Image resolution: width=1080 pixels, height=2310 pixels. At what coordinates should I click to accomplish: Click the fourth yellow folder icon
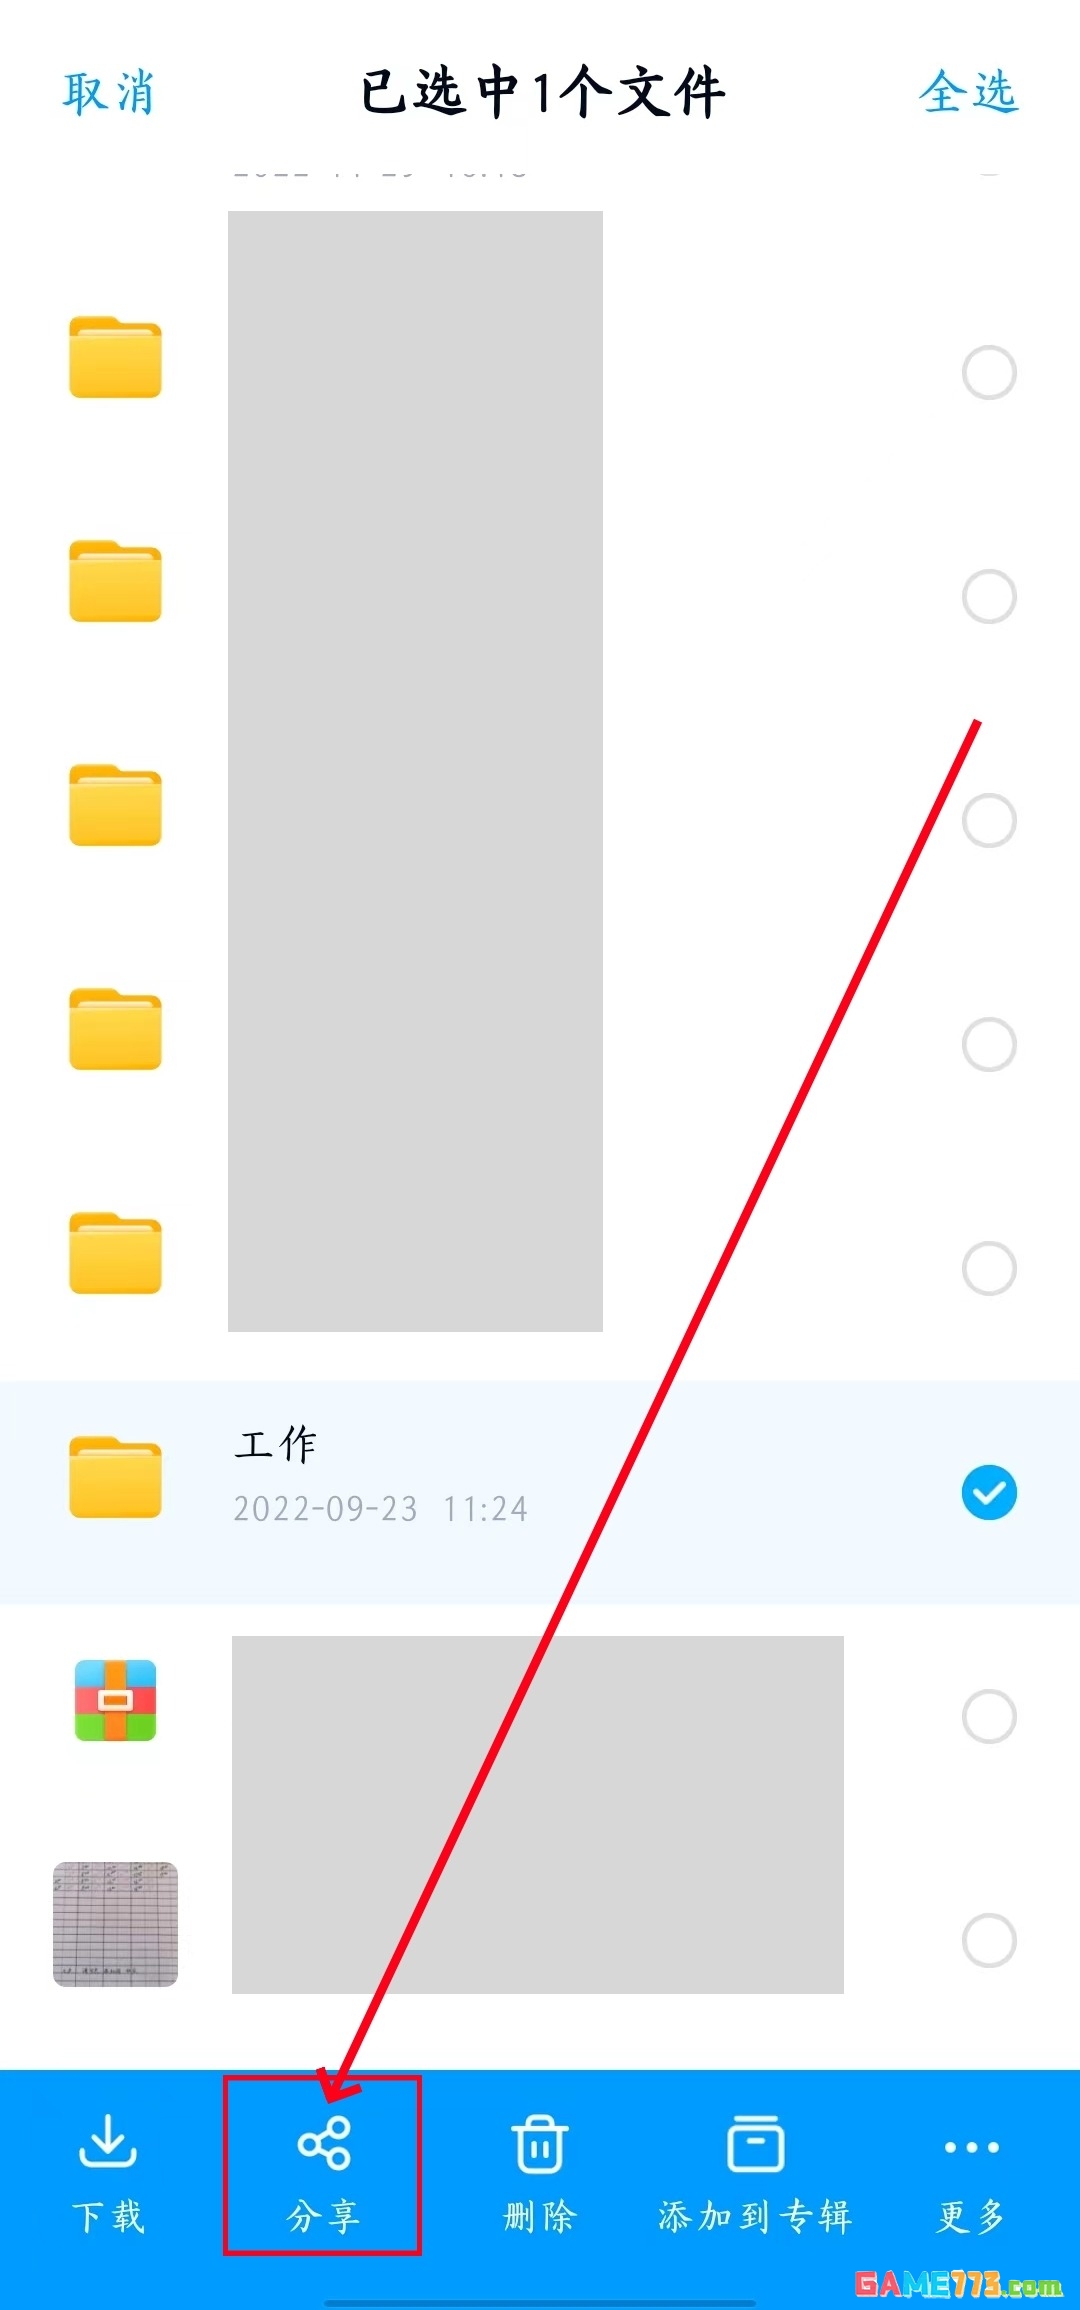click(115, 1029)
